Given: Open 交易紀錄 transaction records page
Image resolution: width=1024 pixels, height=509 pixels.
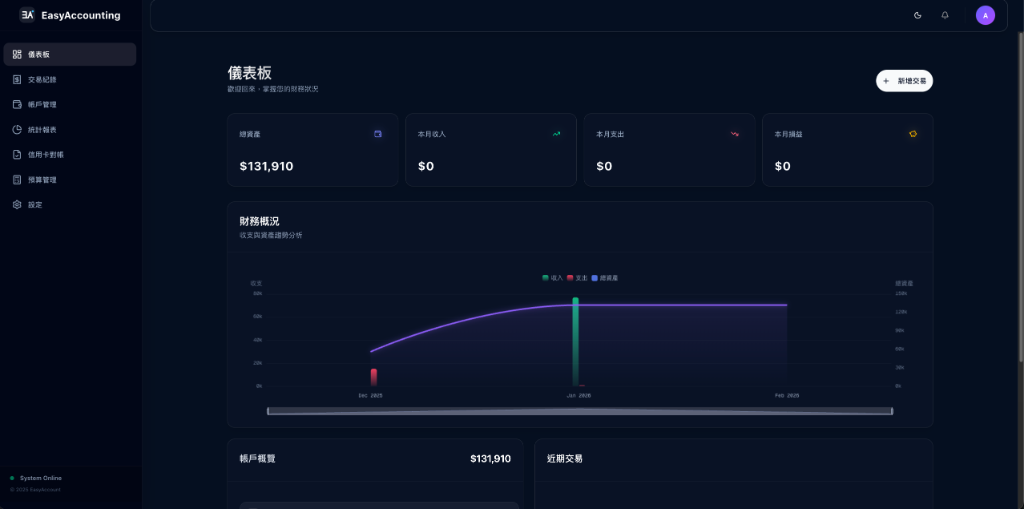Looking at the screenshot, I should point(70,80).
